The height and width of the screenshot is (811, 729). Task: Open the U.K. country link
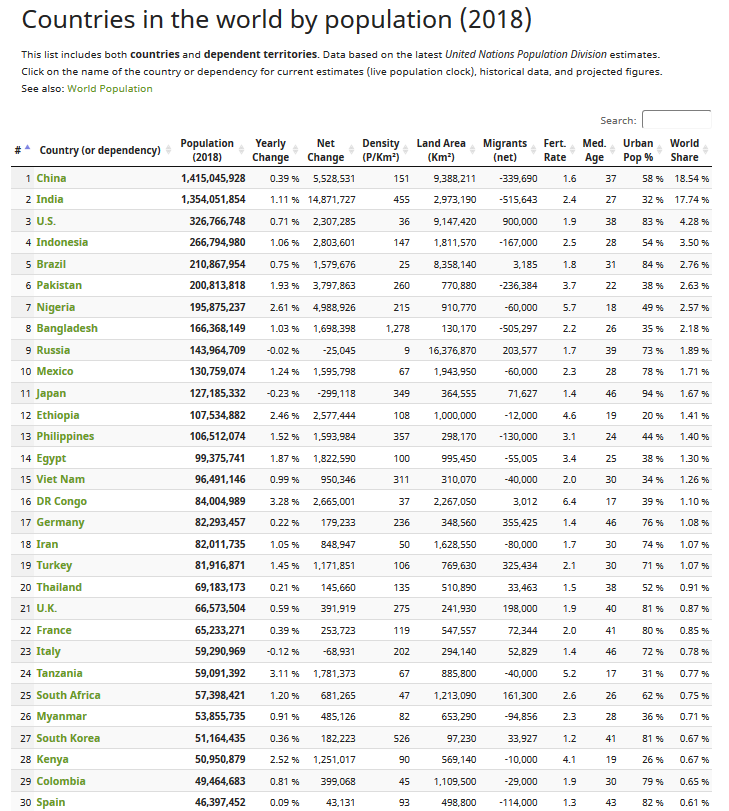point(47,608)
